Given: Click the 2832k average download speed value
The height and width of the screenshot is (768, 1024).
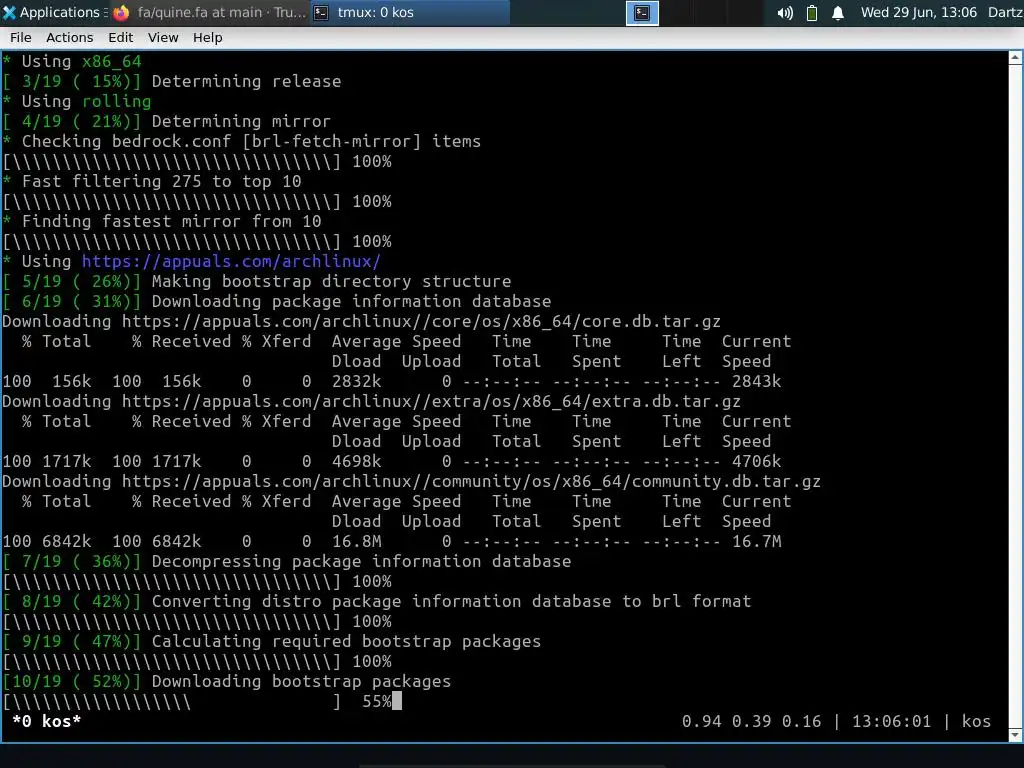Looking at the screenshot, I should [357, 381].
